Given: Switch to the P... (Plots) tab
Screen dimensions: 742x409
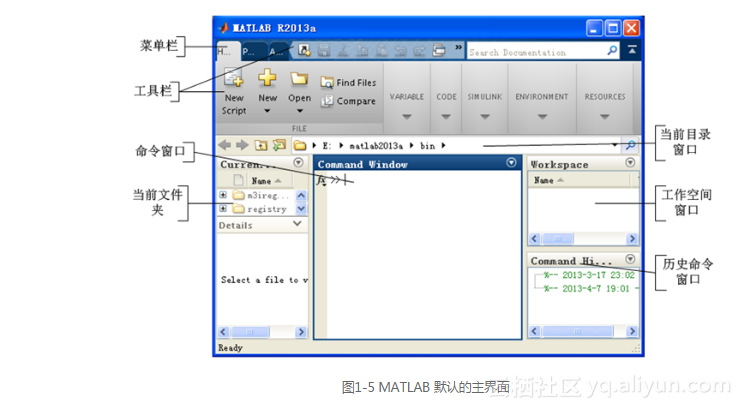Looking at the screenshot, I should 253,51.
